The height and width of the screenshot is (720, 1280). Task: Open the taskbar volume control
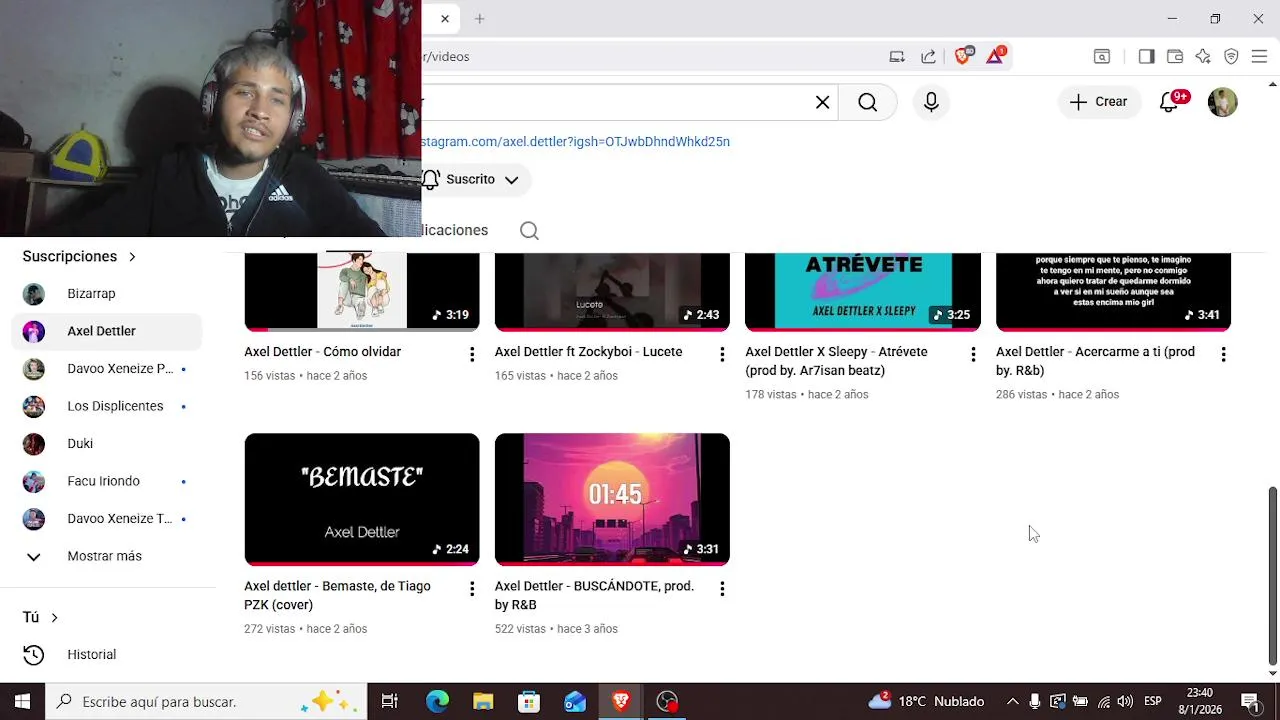click(1125, 702)
